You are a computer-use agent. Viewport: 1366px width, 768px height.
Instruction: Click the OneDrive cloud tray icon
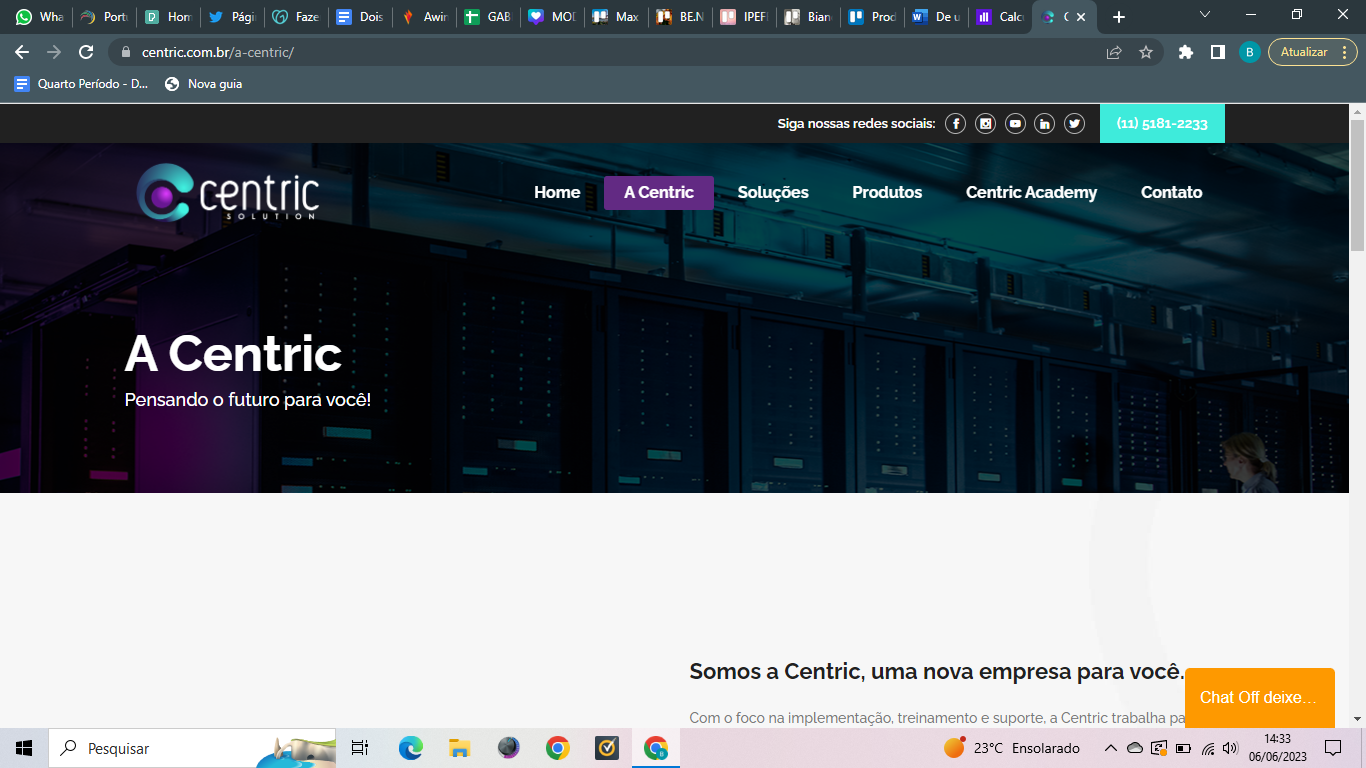(x=1135, y=748)
